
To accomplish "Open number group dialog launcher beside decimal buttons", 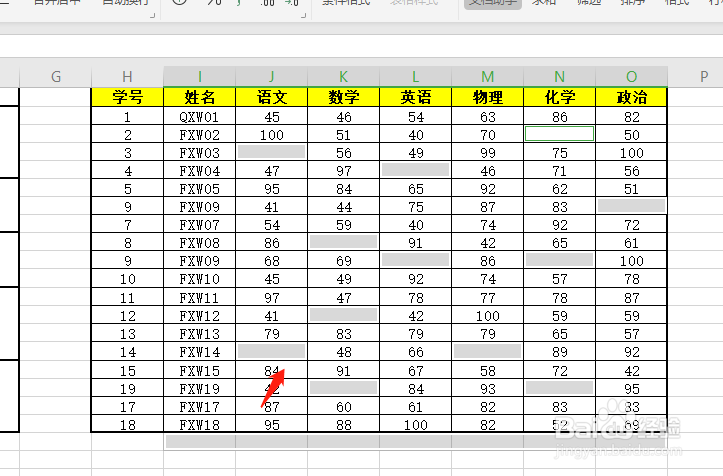I will (303, 16).
